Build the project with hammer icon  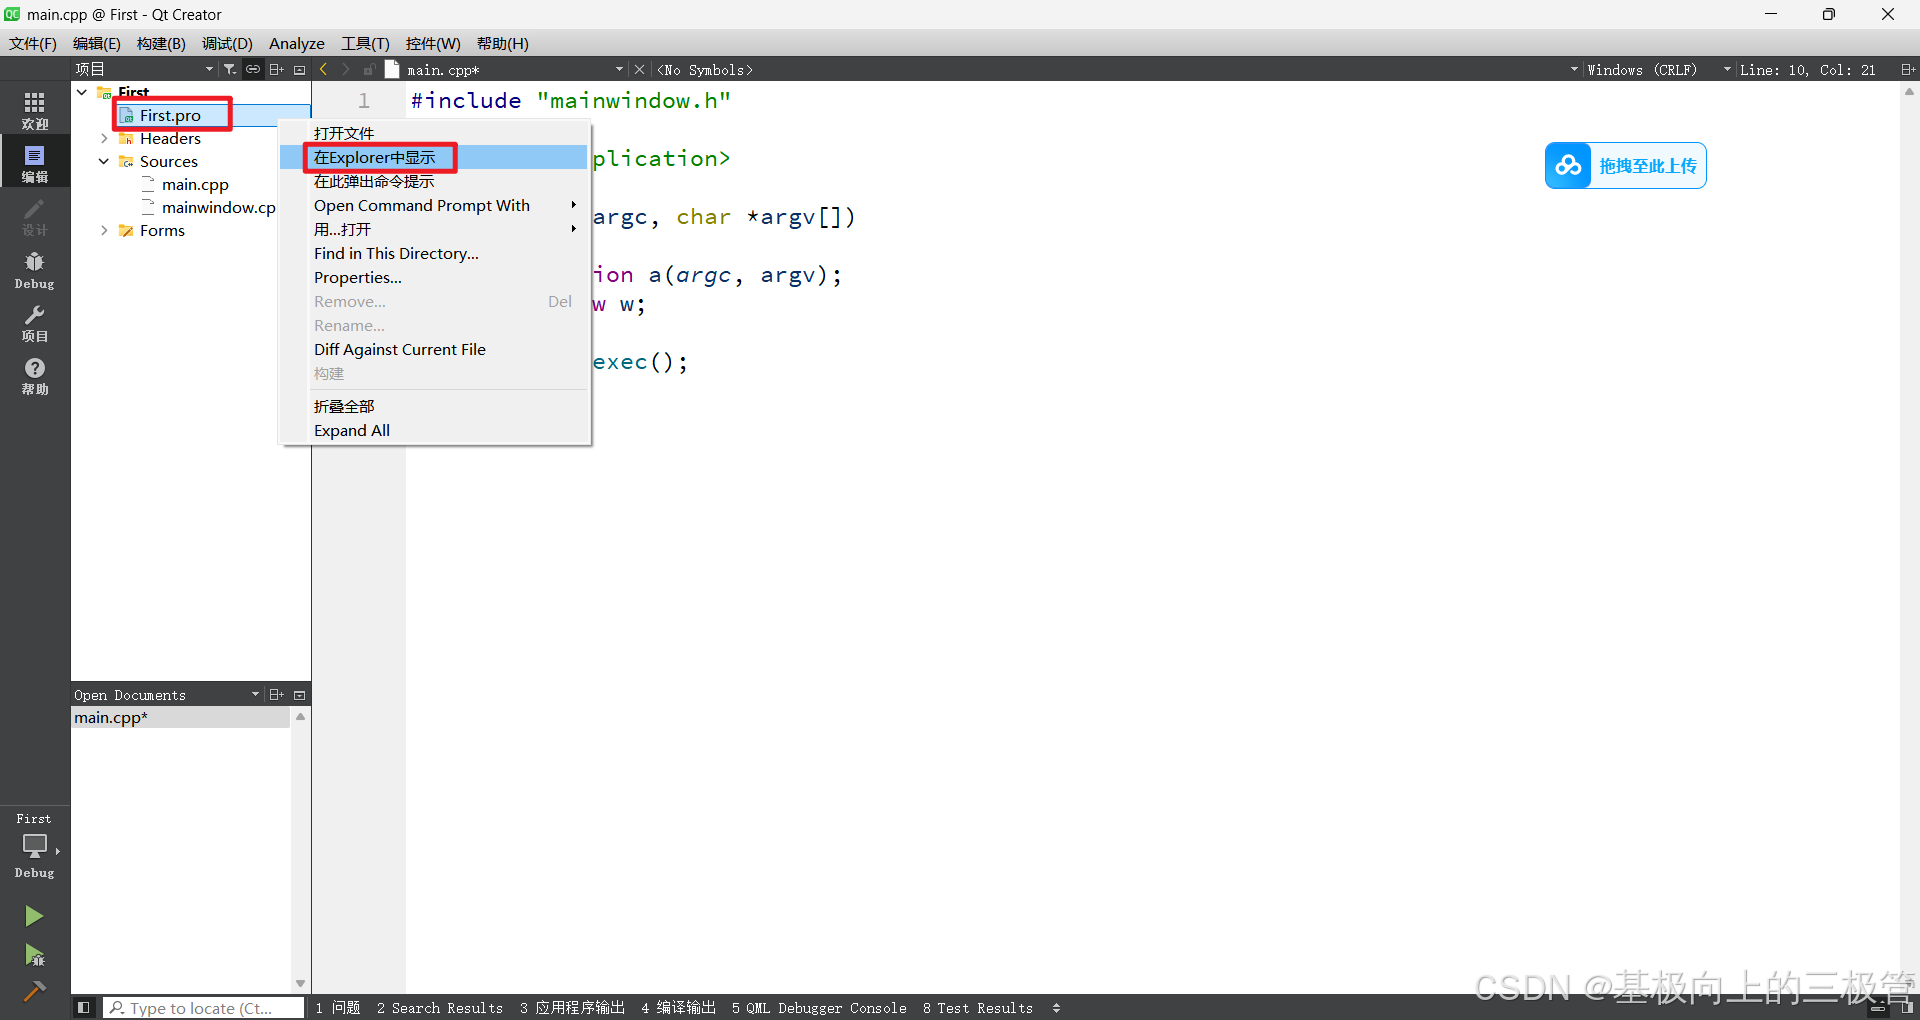click(x=34, y=991)
